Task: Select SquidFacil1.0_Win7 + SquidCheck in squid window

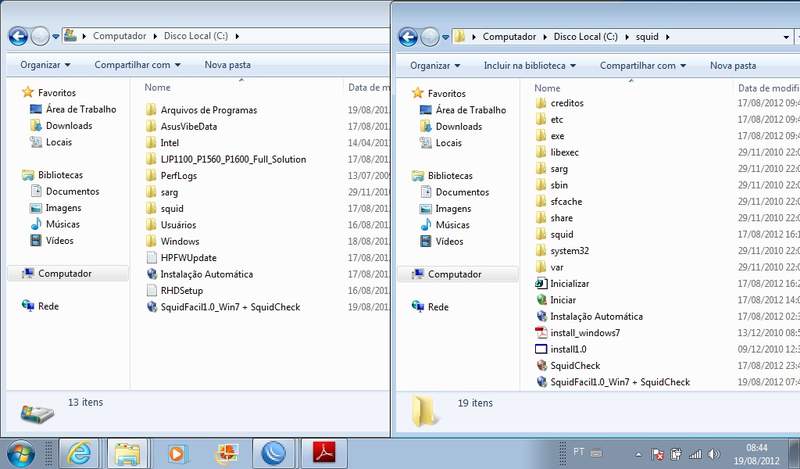Action: tap(620, 382)
